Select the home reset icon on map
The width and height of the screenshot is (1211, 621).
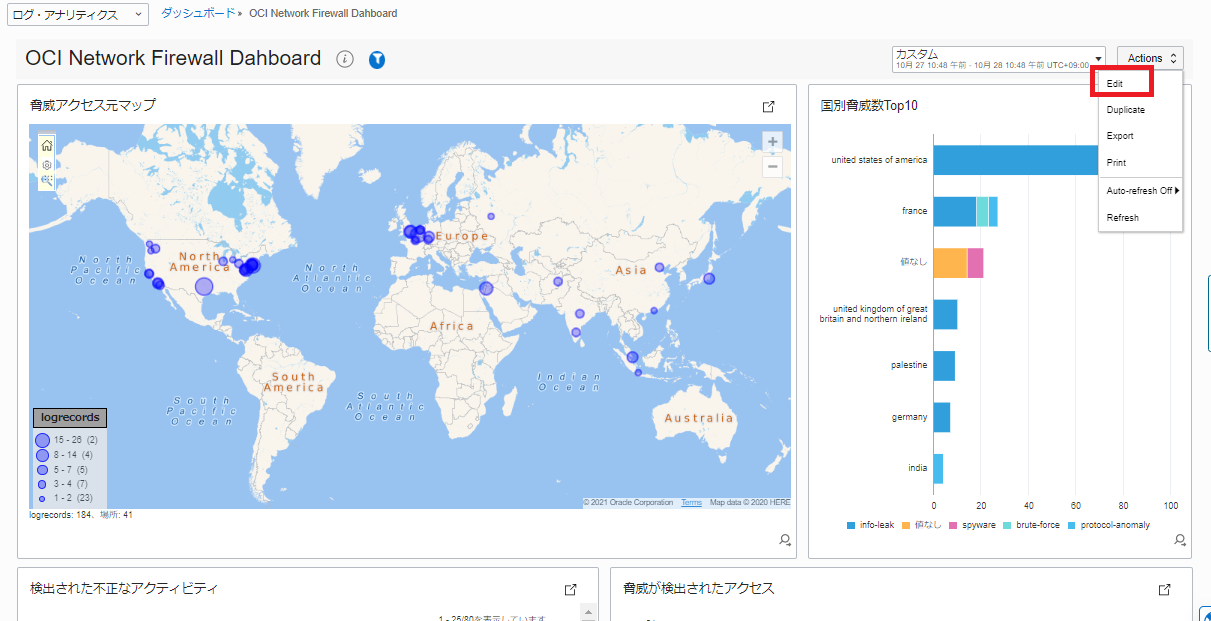pyautogui.click(x=46, y=145)
